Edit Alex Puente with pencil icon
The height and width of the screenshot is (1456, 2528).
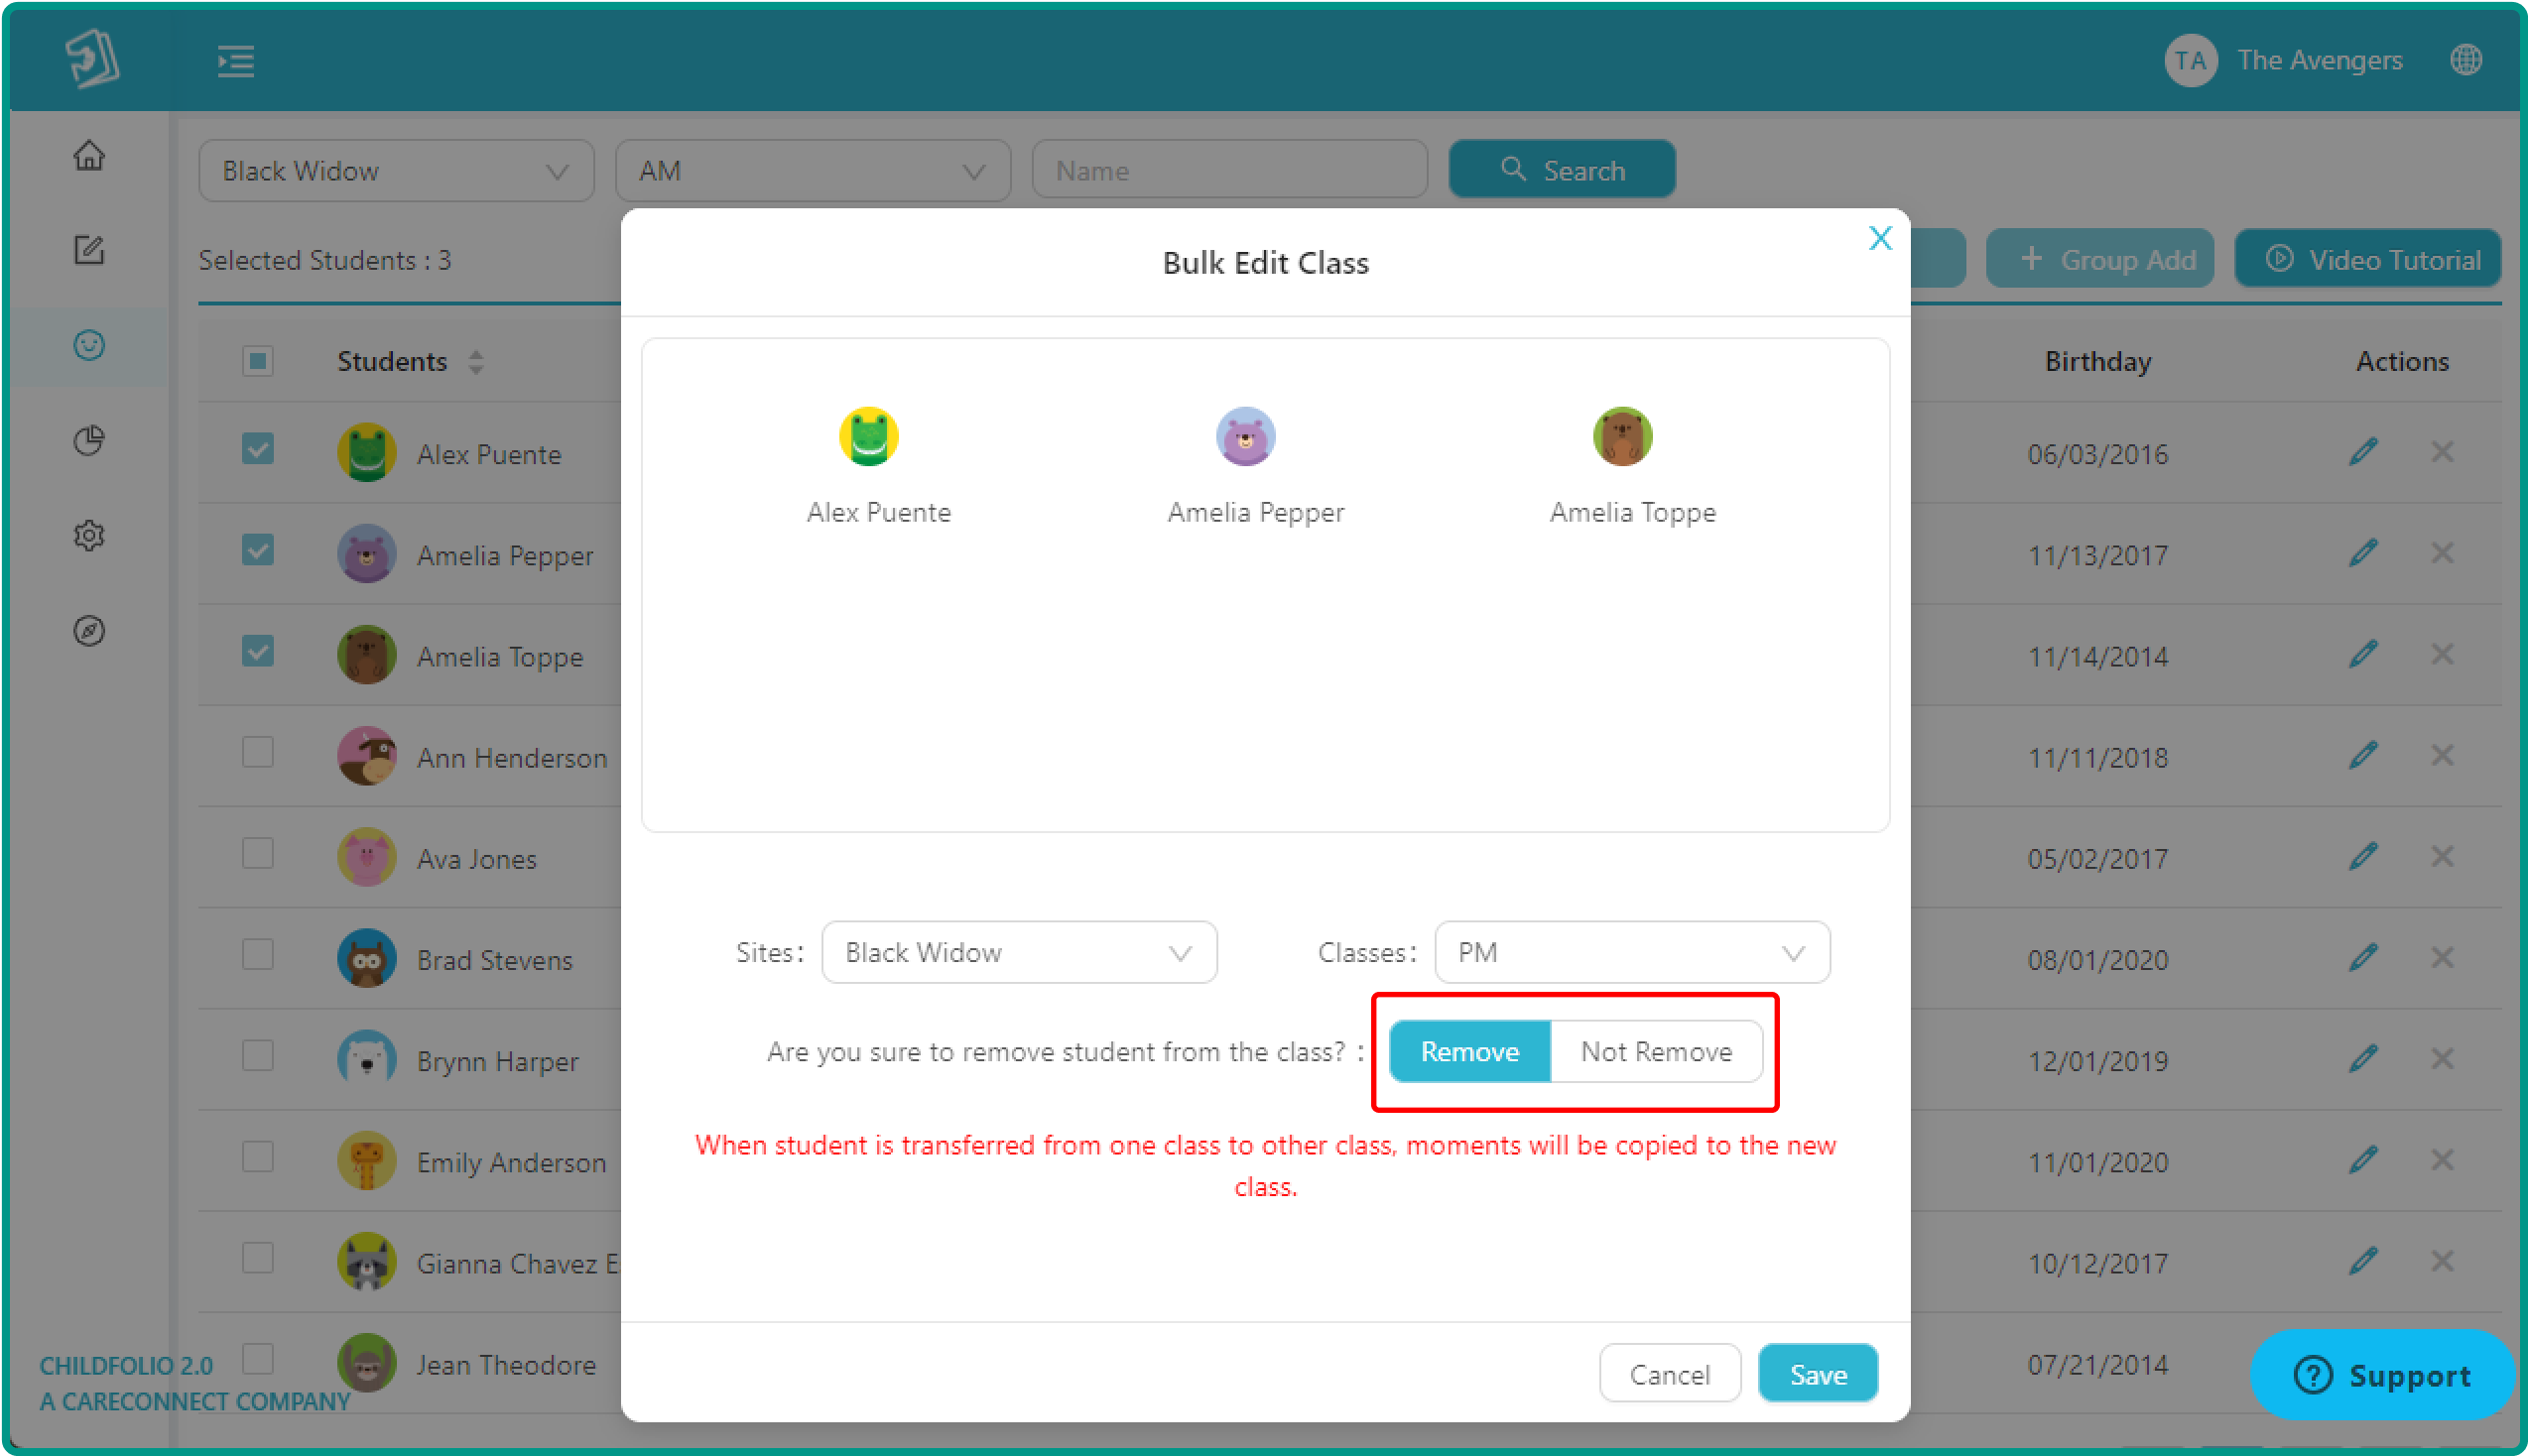pyautogui.click(x=2363, y=452)
